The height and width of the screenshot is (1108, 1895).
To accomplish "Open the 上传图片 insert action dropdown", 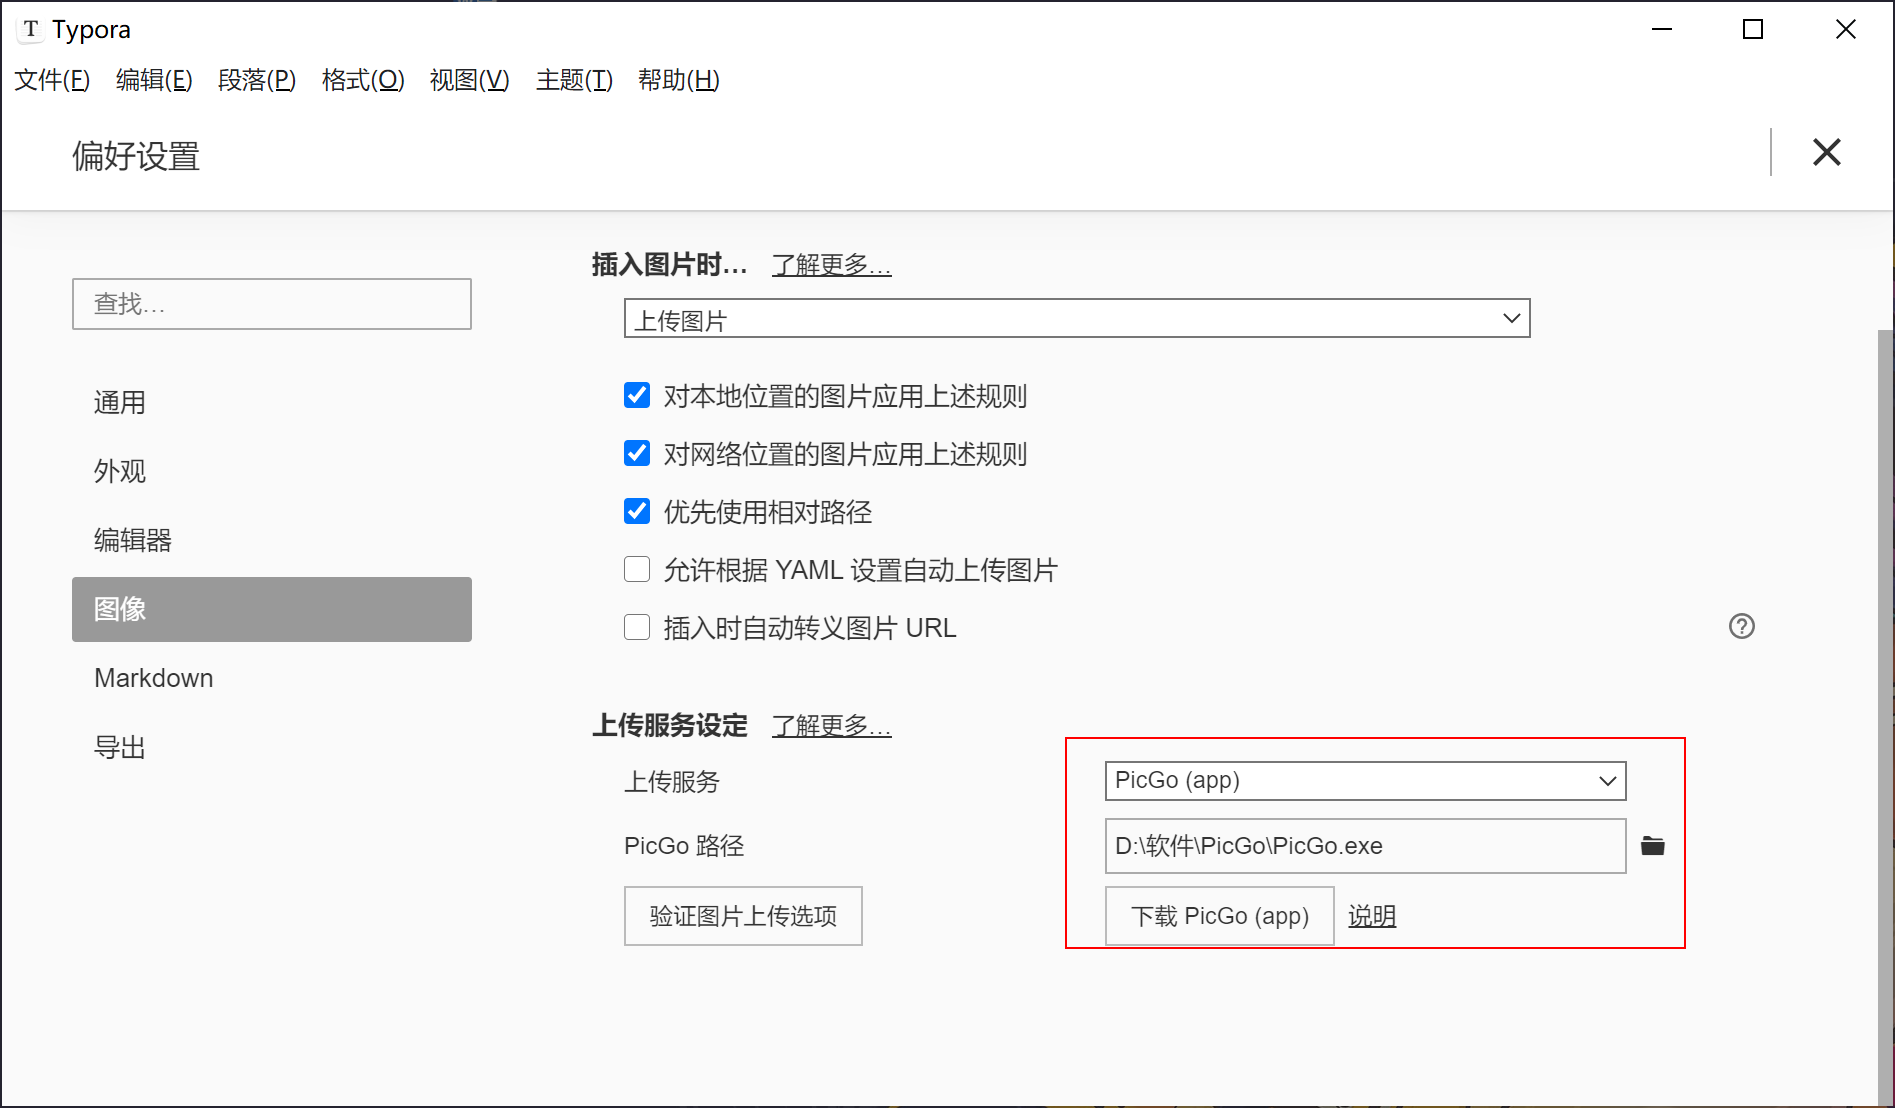I will pos(1076,319).
